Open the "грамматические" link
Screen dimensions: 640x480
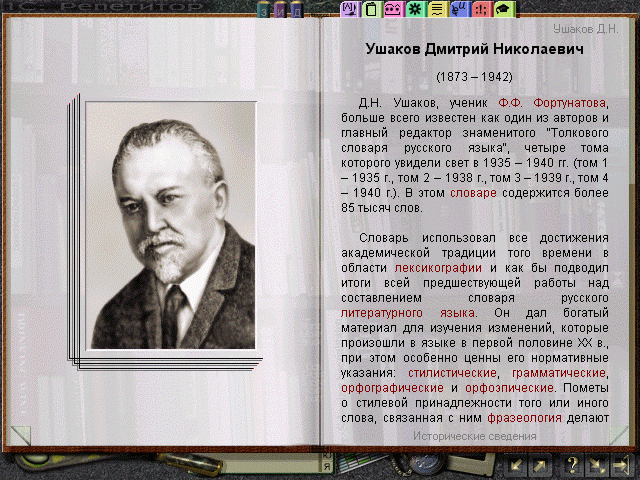(x=559, y=373)
